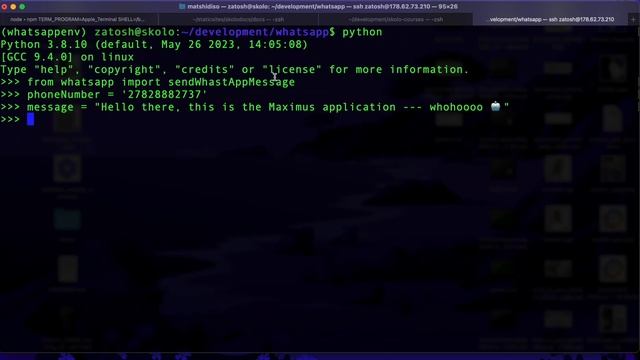Screen dimensions: 640x360
Task: Add a new terminal tab with plus button
Action: pyautogui.click(x=634, y=19)
